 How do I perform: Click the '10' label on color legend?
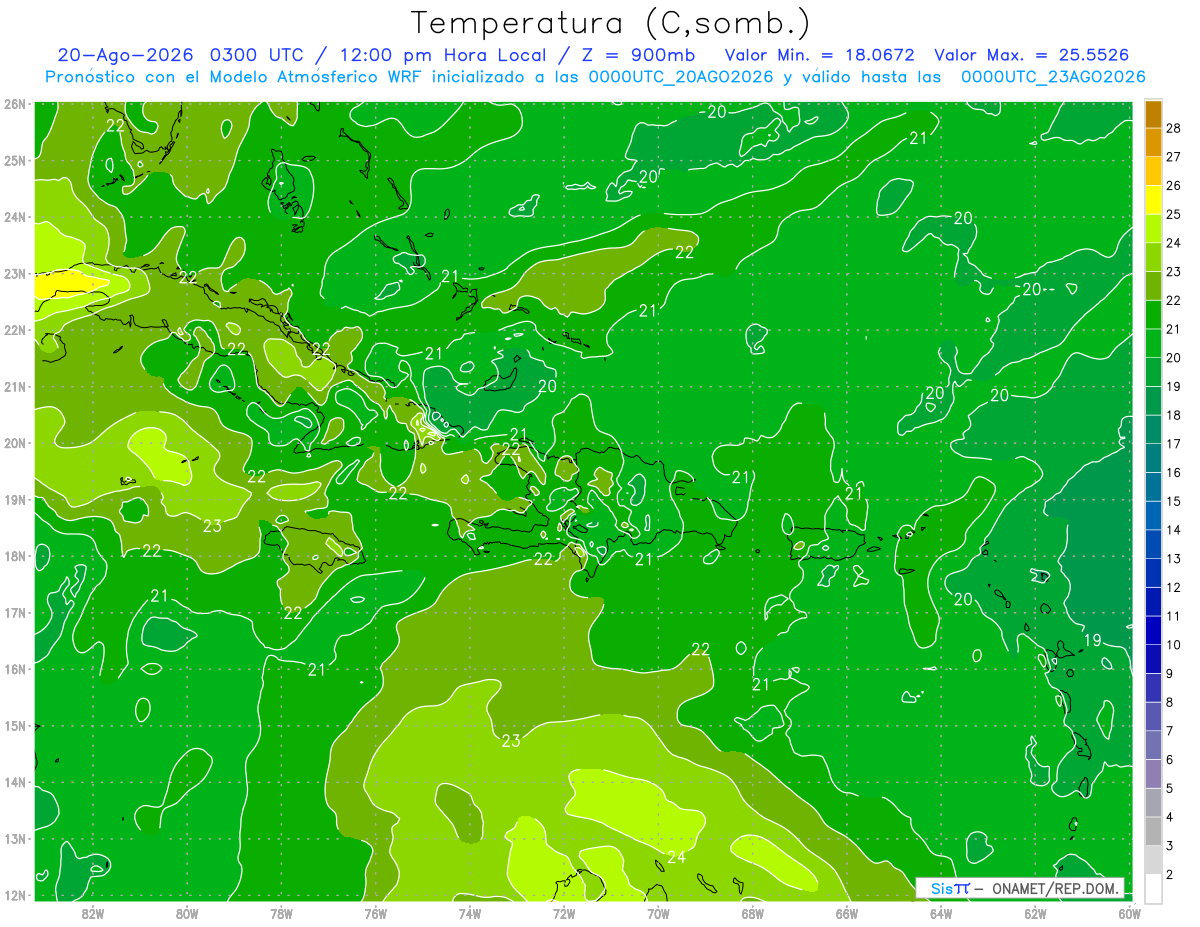pyautogui.click(x=1173, y=644)
